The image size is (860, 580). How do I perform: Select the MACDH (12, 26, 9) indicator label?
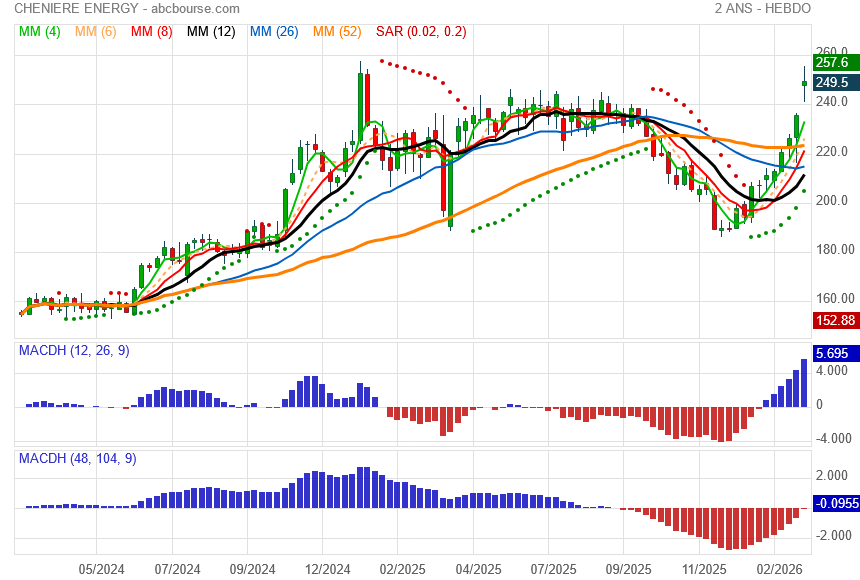(74, 351)
